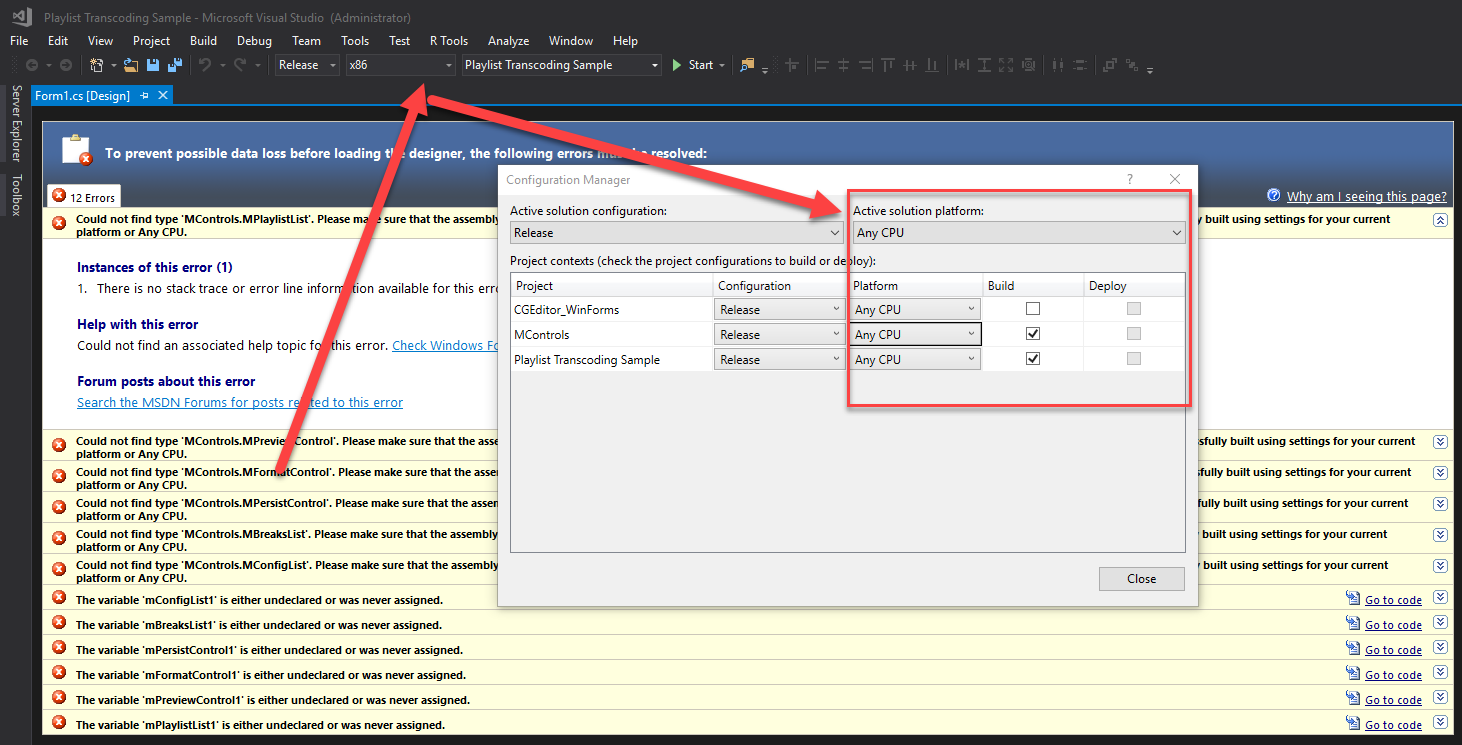Click the New Project toolbar icon
1462x745 pixels.
pyautogui.click(x=97, y=65)
